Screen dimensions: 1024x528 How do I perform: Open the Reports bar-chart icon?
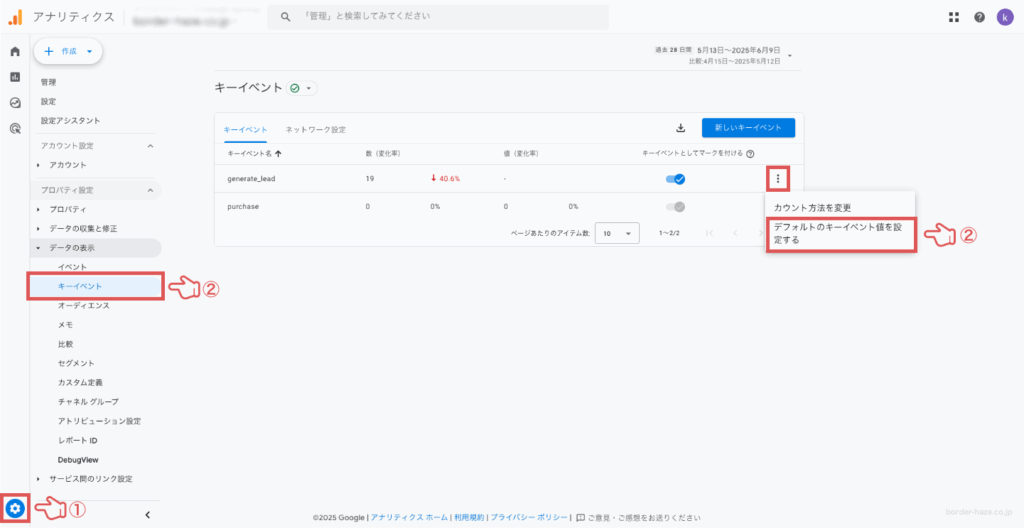coord(15,77)
